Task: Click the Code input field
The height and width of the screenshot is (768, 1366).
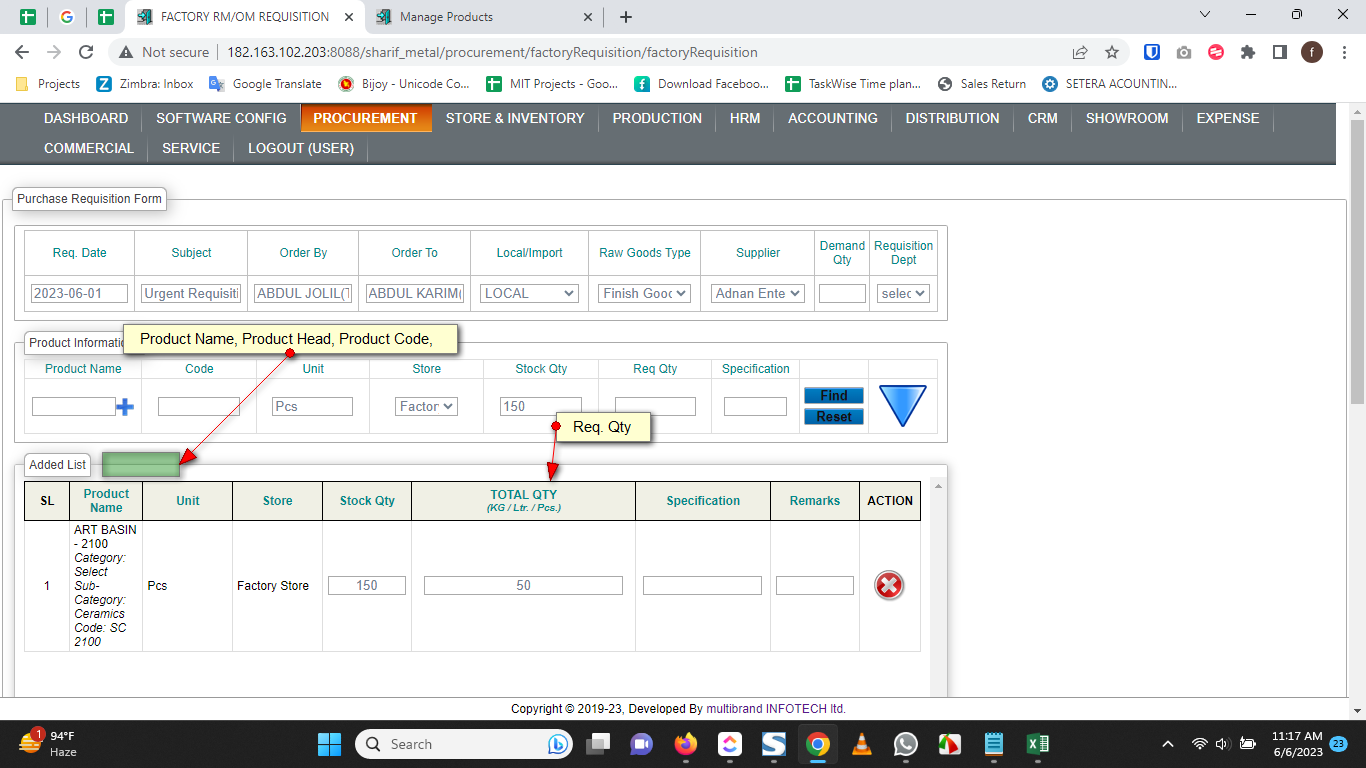Action: [199, 406]
